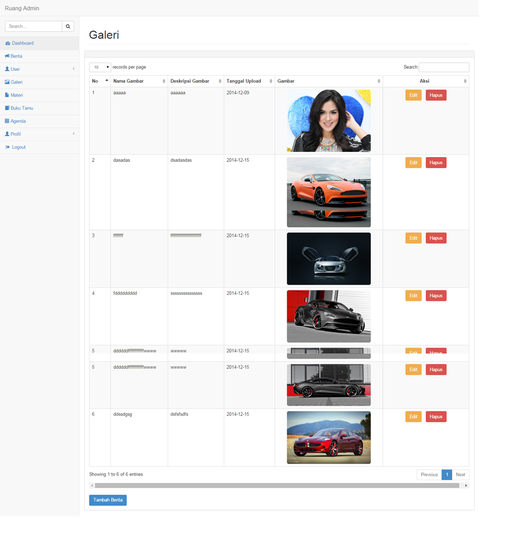The width and height of the screenshot is (532, 540).
Task: Sort by Deskripsi Gambar column arrows
Action: [x=220, y=81]
